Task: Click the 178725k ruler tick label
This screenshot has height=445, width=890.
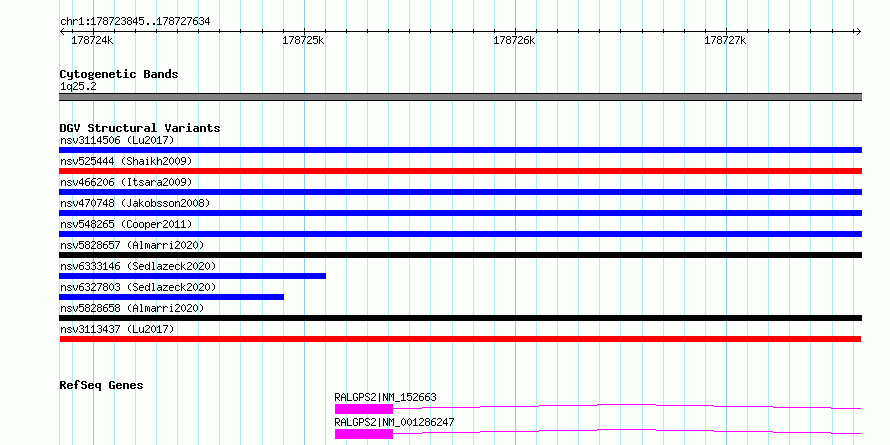Action: point(303,40)
